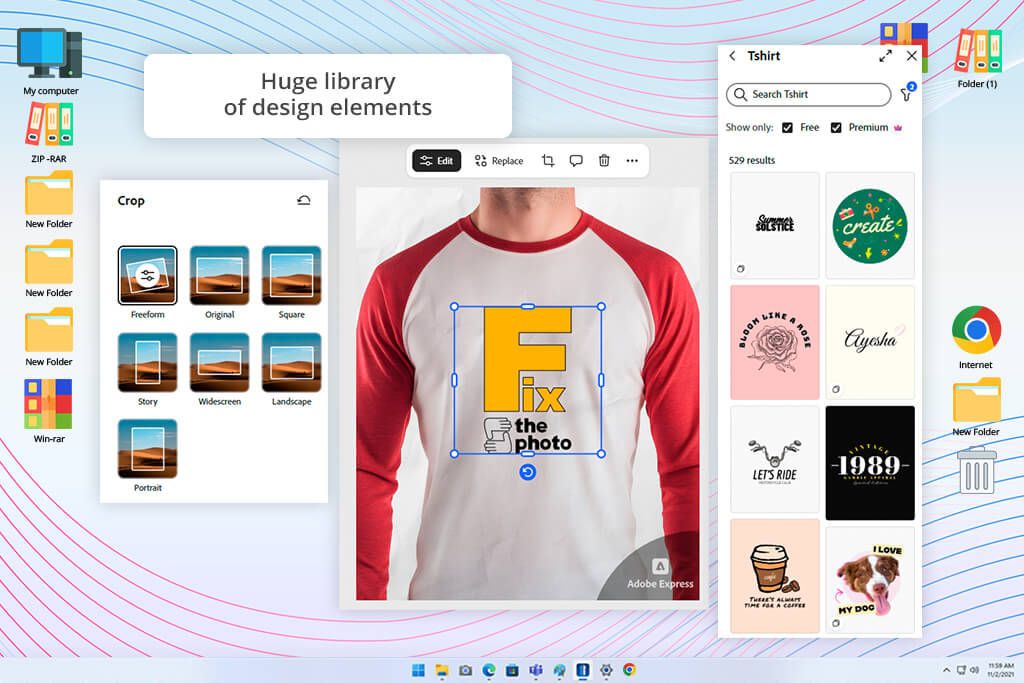Click the comment bubble icon in the toolbar

click(576, 161)
